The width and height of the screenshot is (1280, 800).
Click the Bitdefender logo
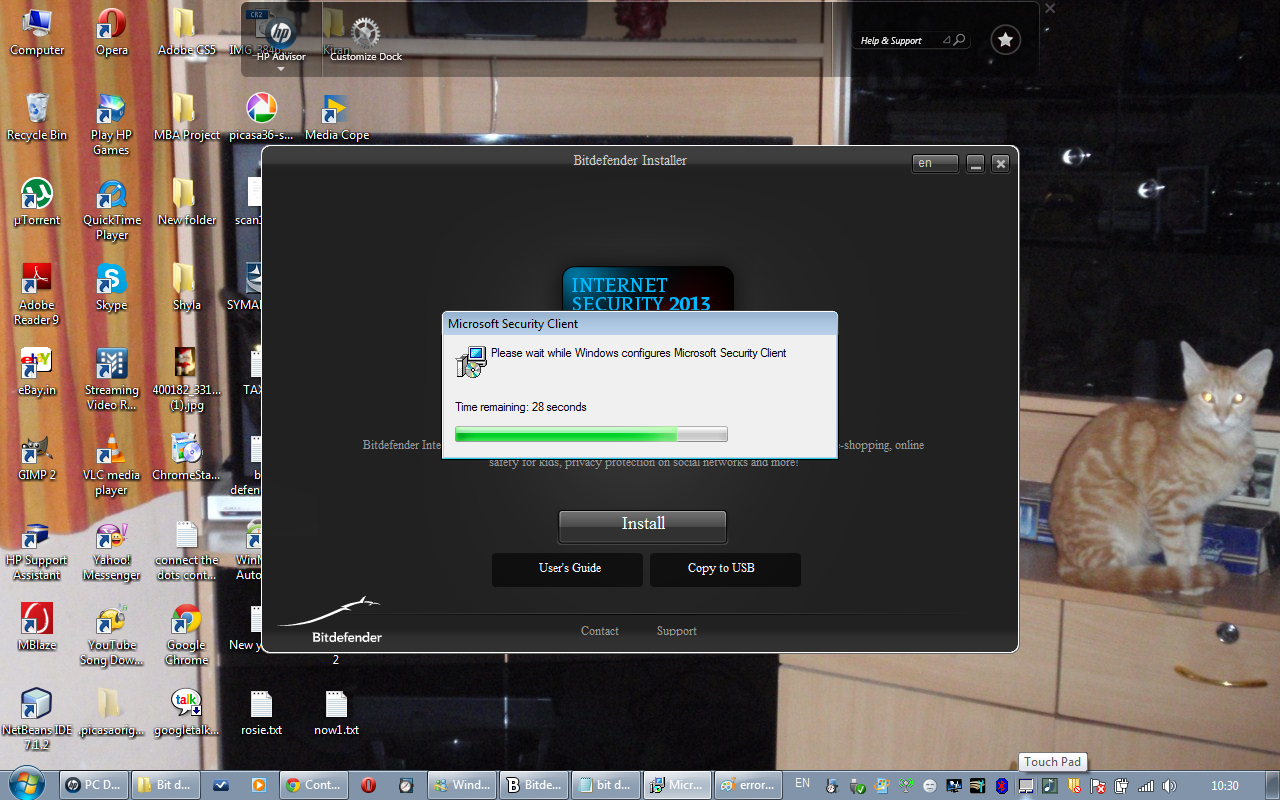(331, 621)
